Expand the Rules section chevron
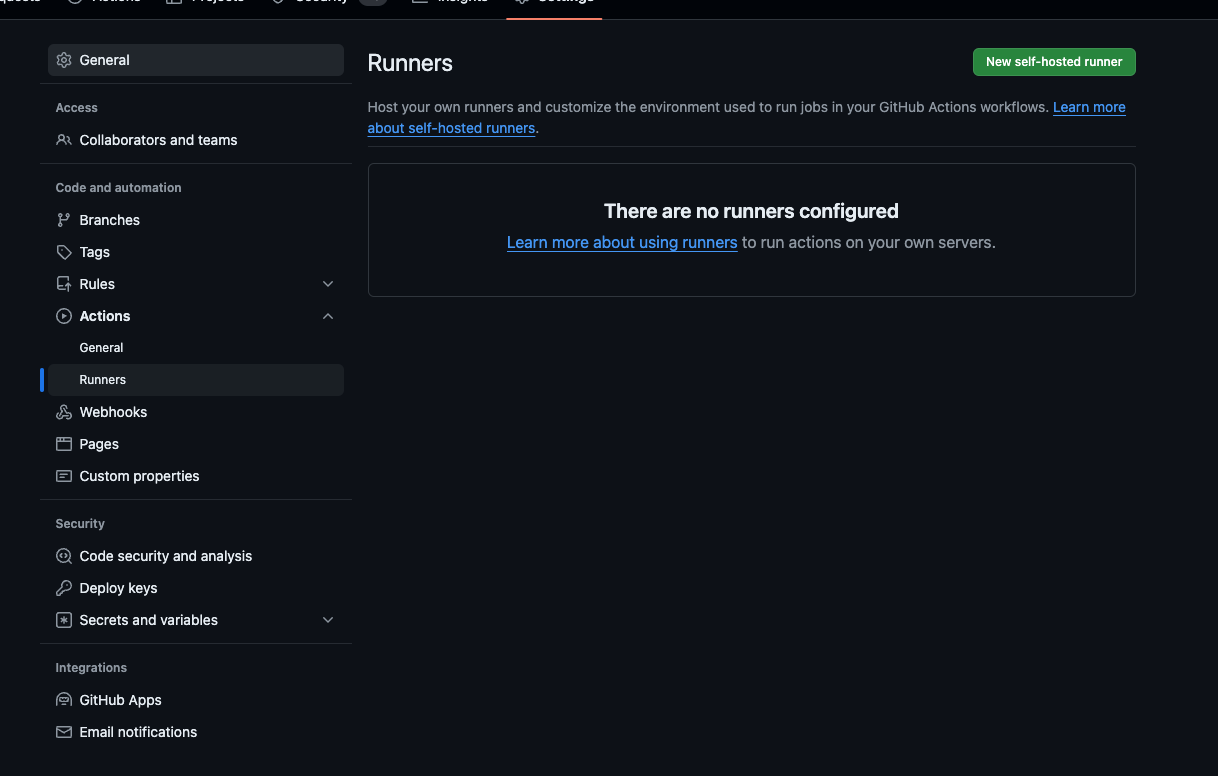Screen dimensions: 1218x776 pos(328,284)
